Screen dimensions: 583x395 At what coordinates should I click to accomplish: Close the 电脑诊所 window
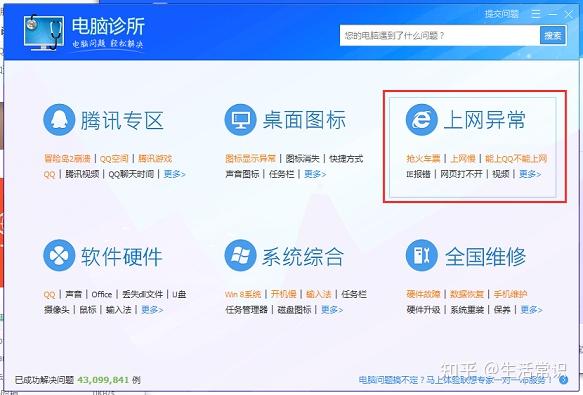pos(568,14)
